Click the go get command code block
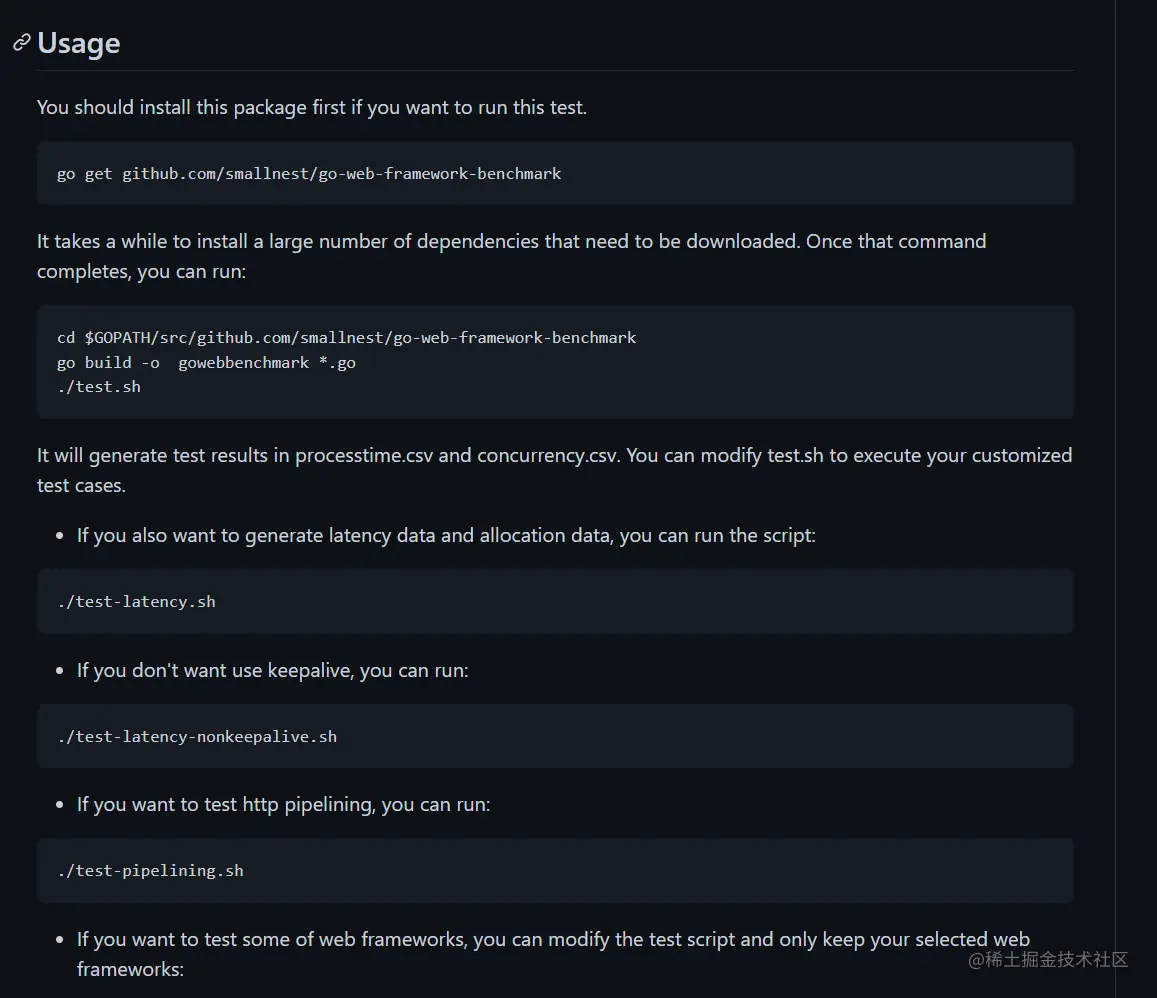The width and height of the screenshot is (1157, 998). [x=309, y=174]
